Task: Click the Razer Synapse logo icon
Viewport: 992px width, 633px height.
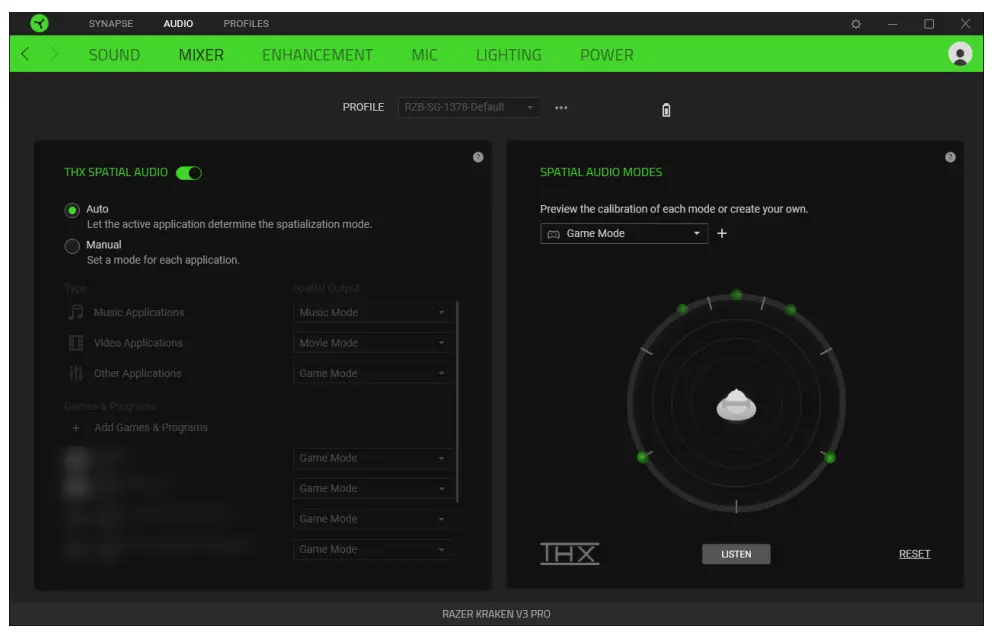Action: [40, 23]
